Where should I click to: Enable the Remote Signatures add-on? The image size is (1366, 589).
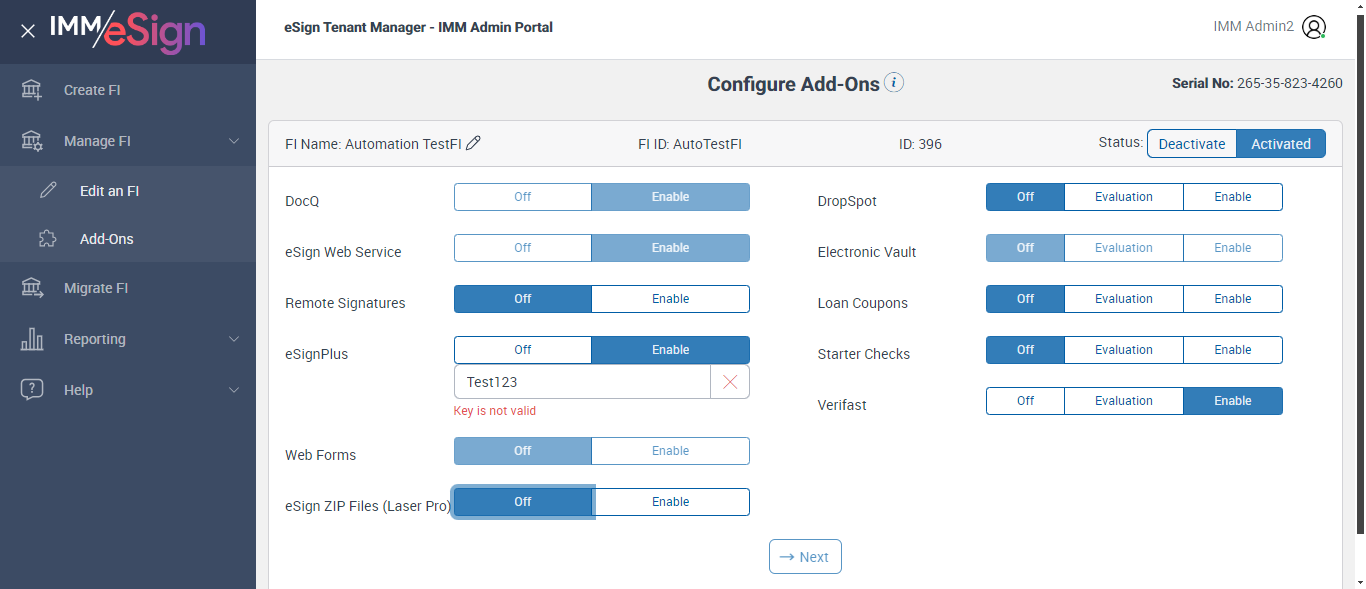click(x=670, y=299)
